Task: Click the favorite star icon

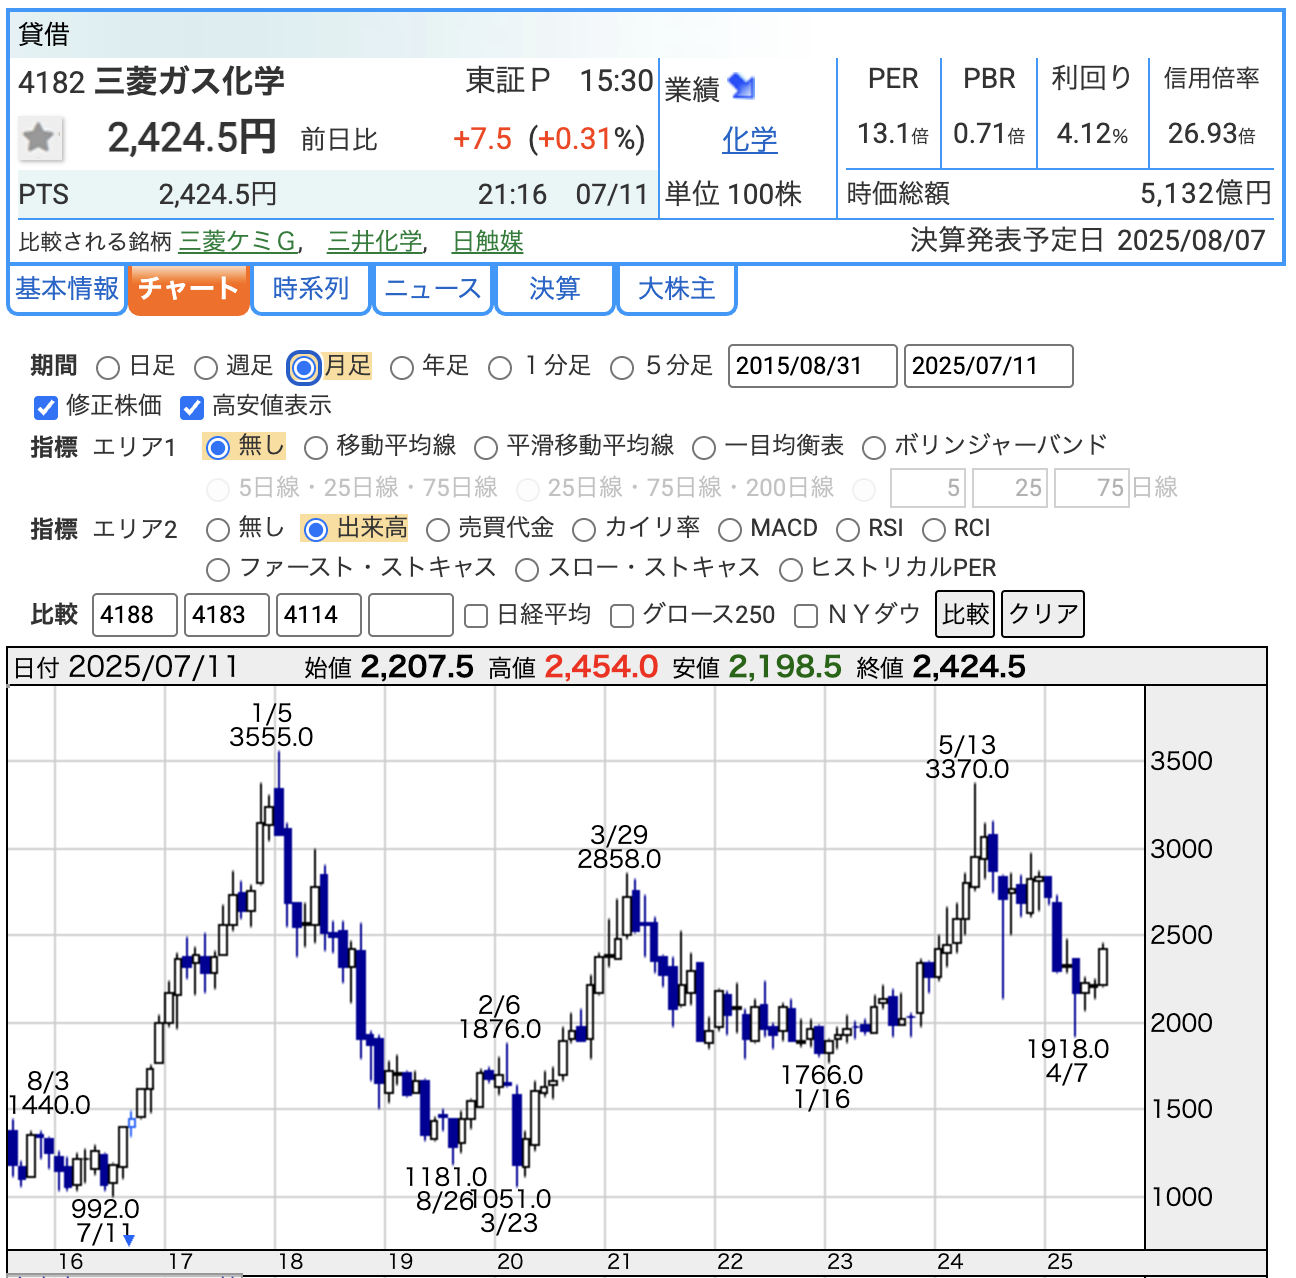Action: coord(40,138)
